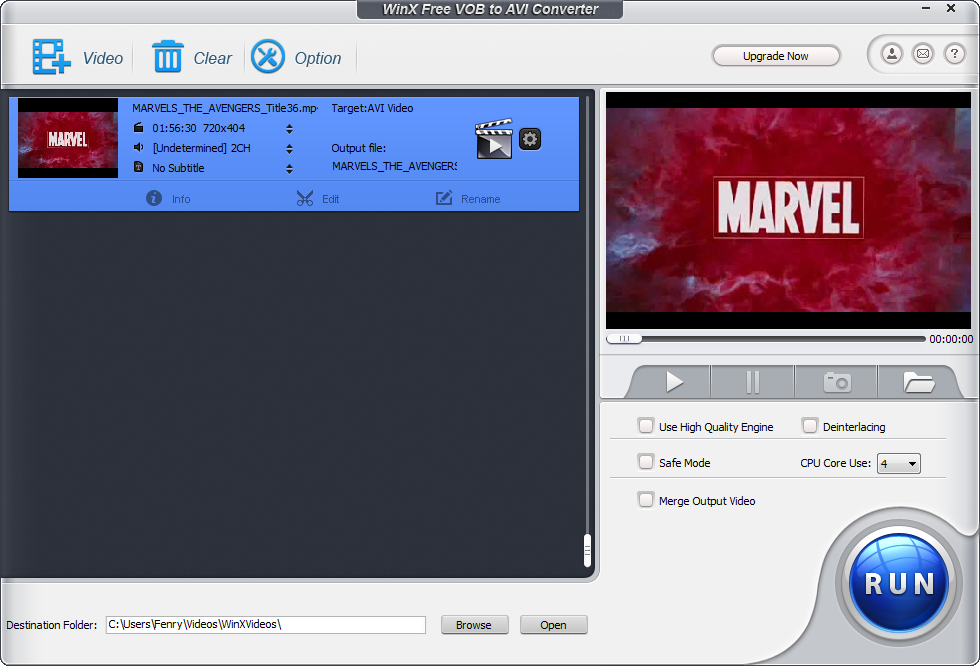The image size is (980, 666).
Task: Open Option wrench settings icon
Action: tap(268, 57)
